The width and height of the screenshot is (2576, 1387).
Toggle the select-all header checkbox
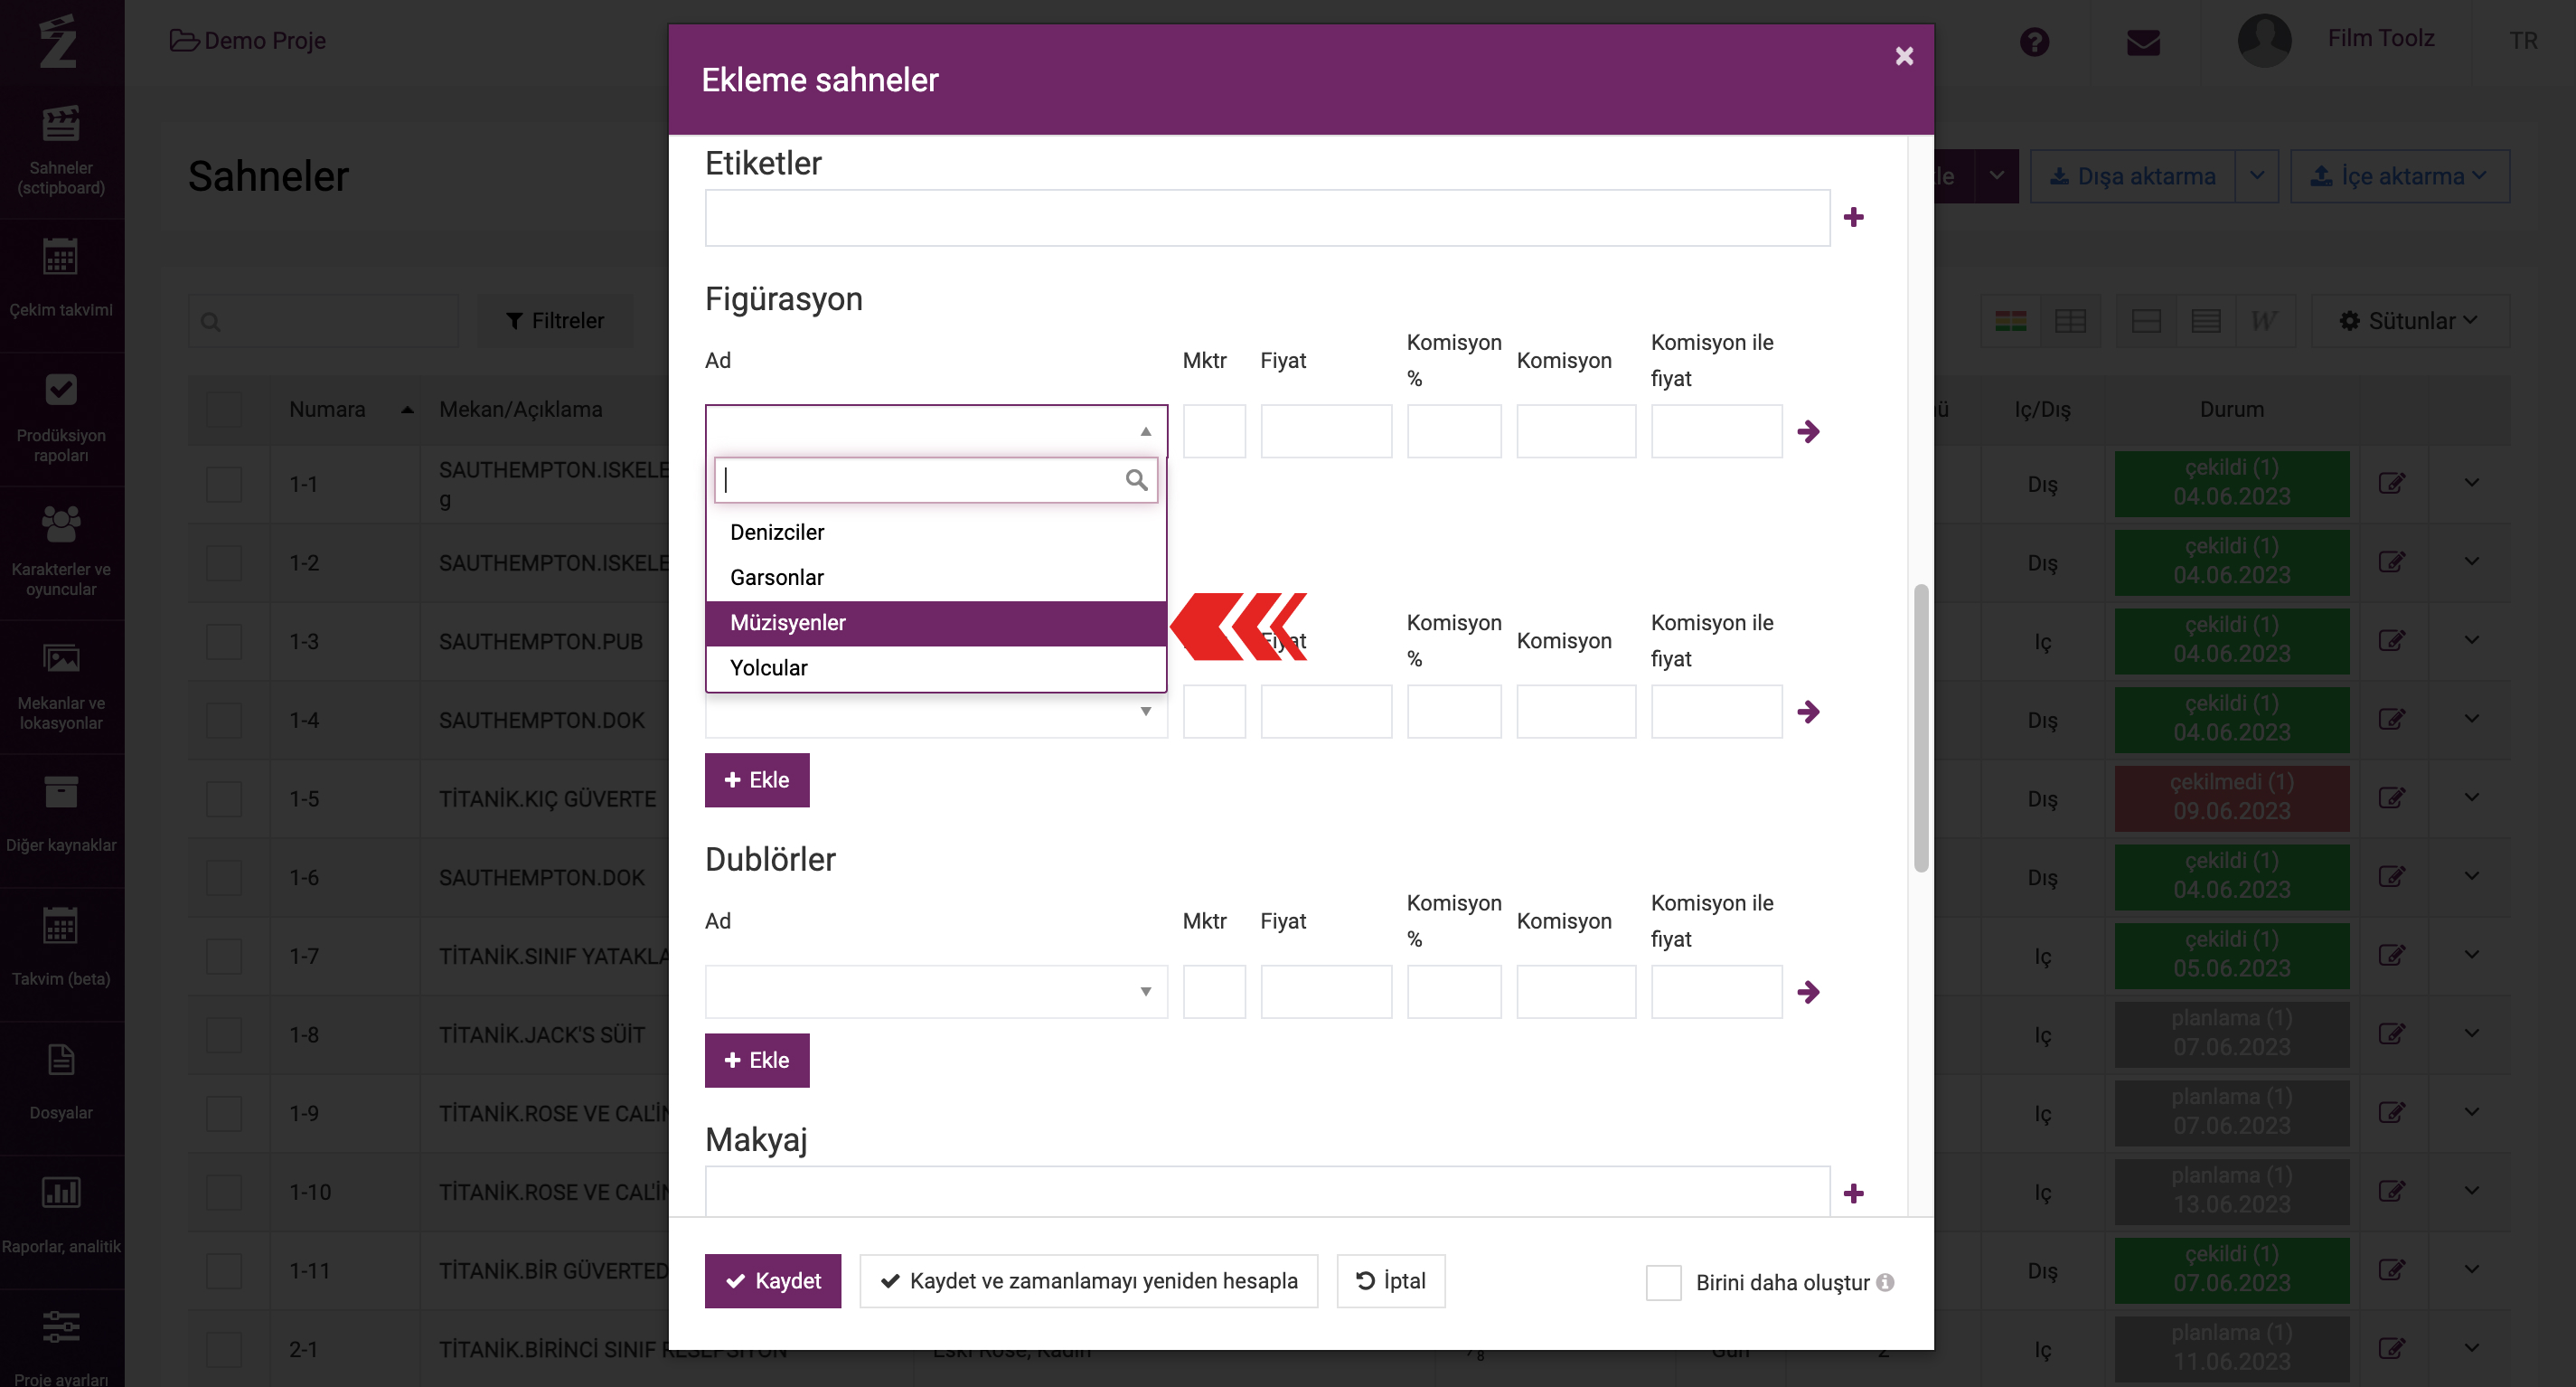(223, 409)
